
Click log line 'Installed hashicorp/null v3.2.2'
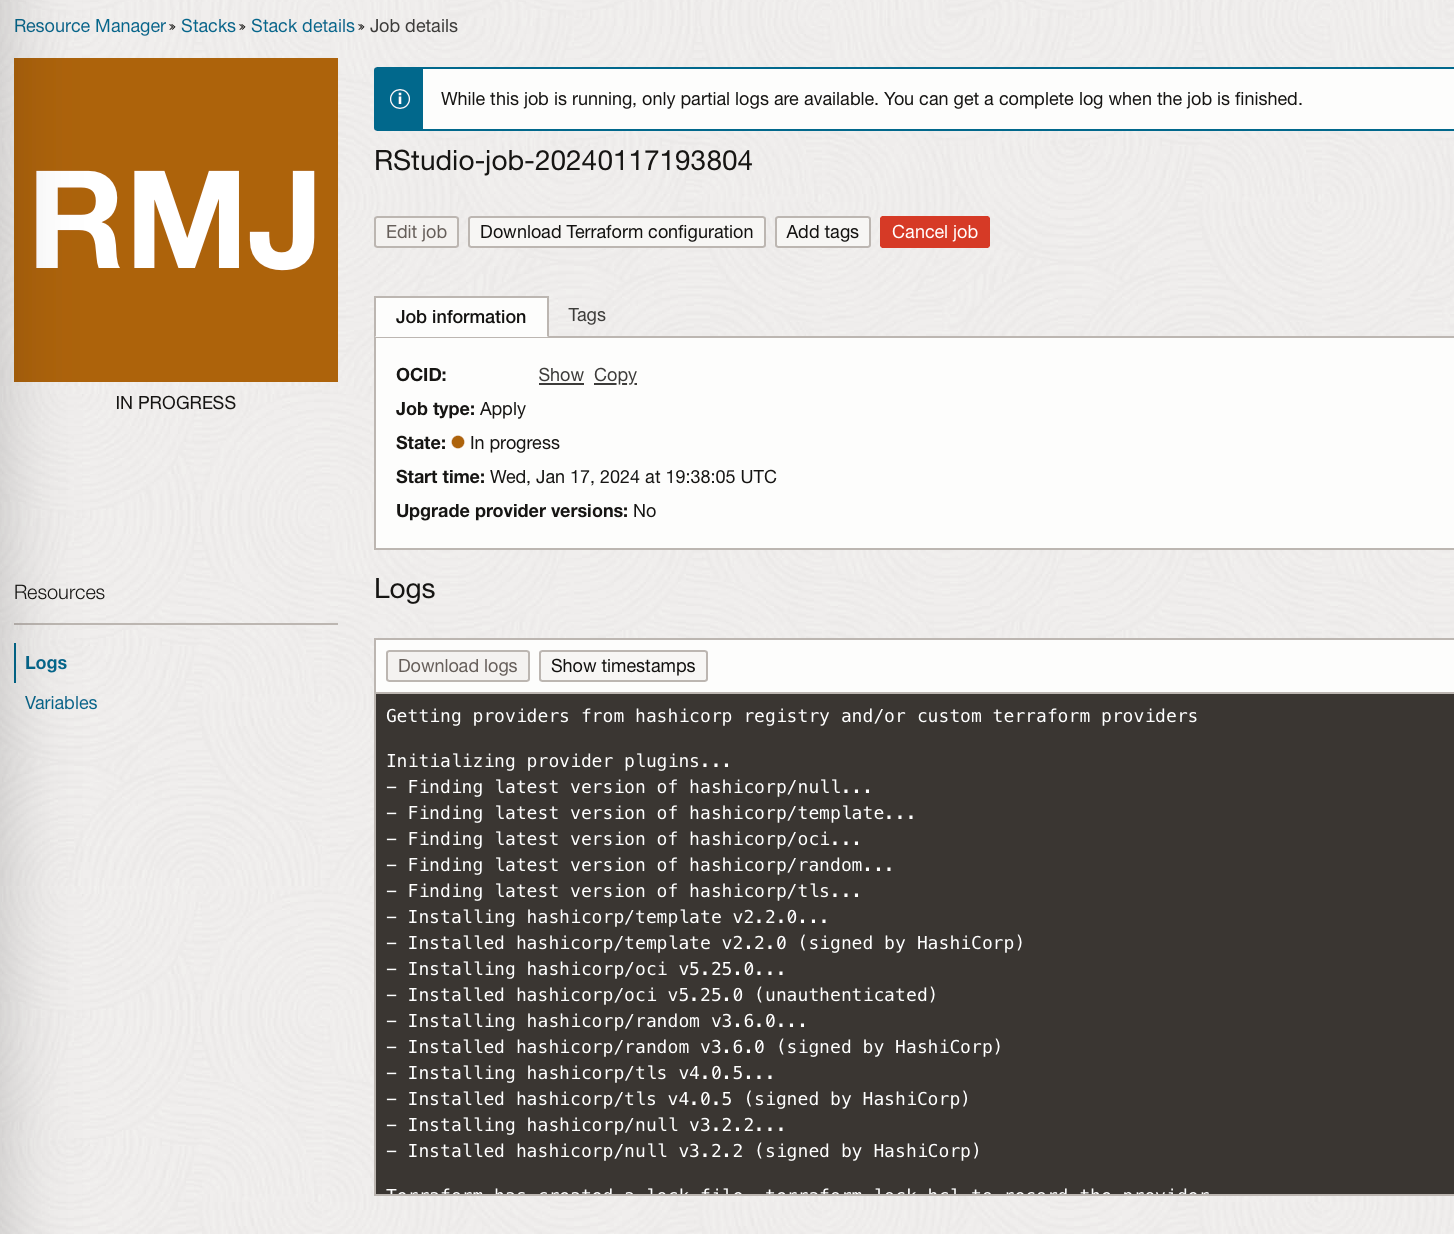[x=683, y=1151]
